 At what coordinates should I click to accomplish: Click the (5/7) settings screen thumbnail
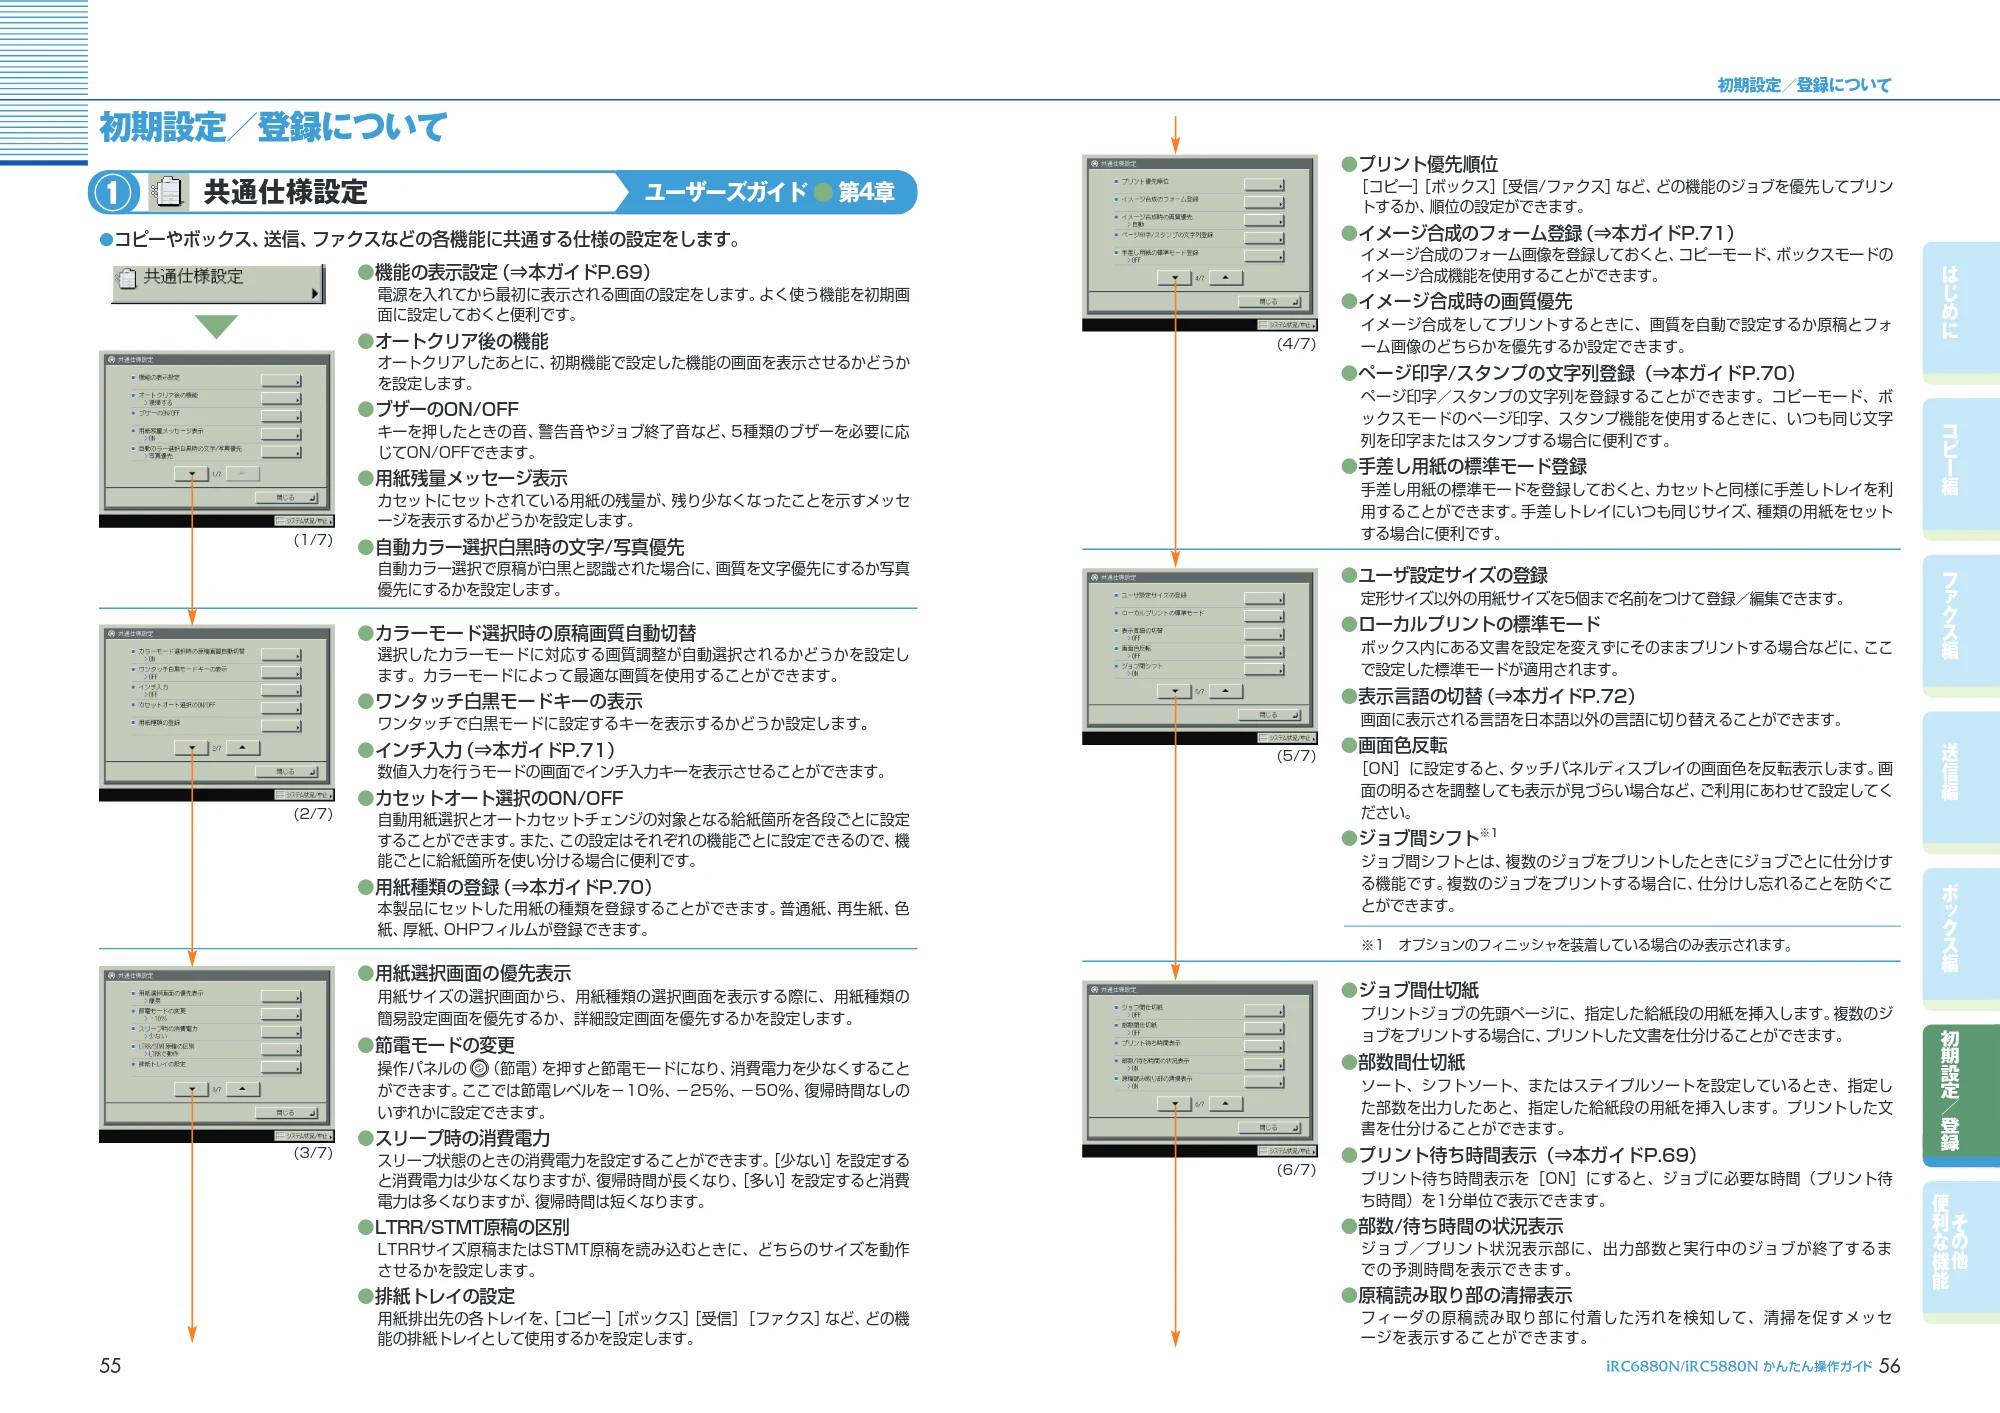click(x=1200, y=656)
